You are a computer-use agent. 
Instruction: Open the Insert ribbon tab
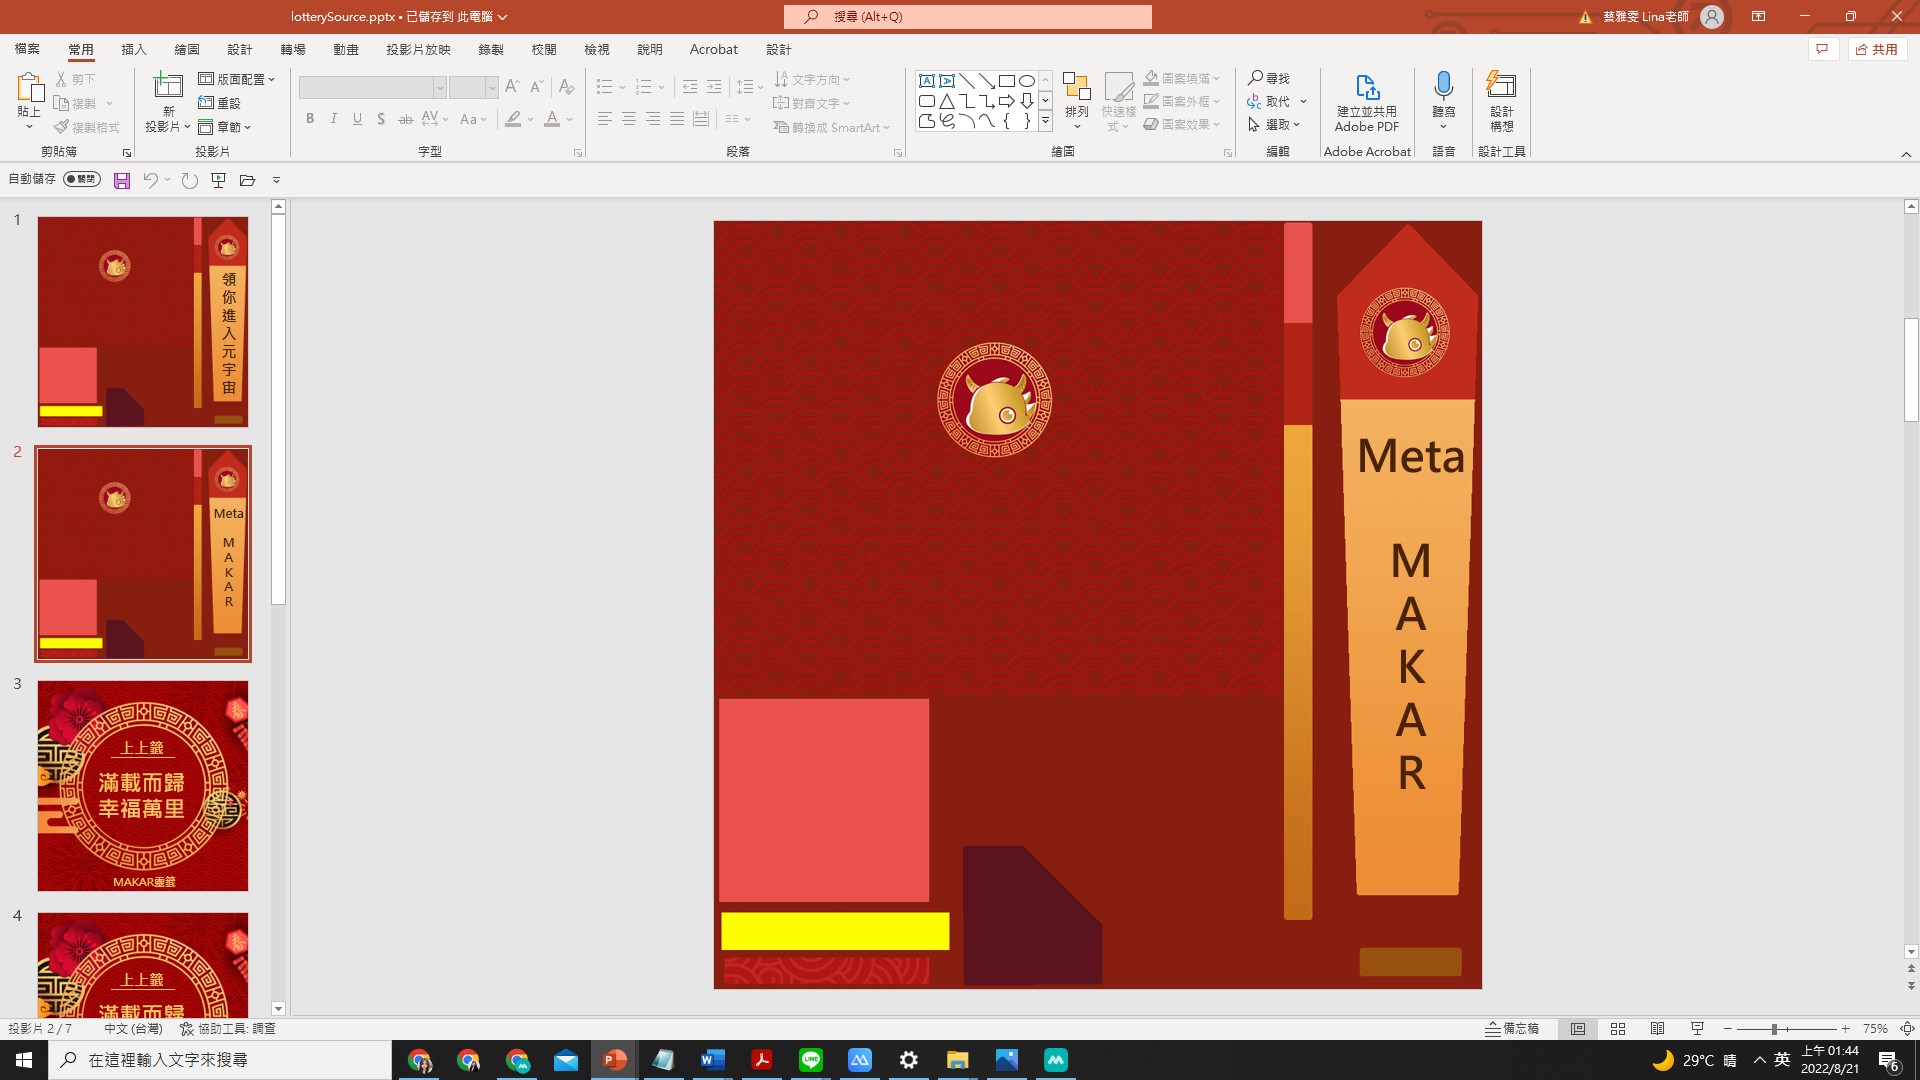click(133, 50)
